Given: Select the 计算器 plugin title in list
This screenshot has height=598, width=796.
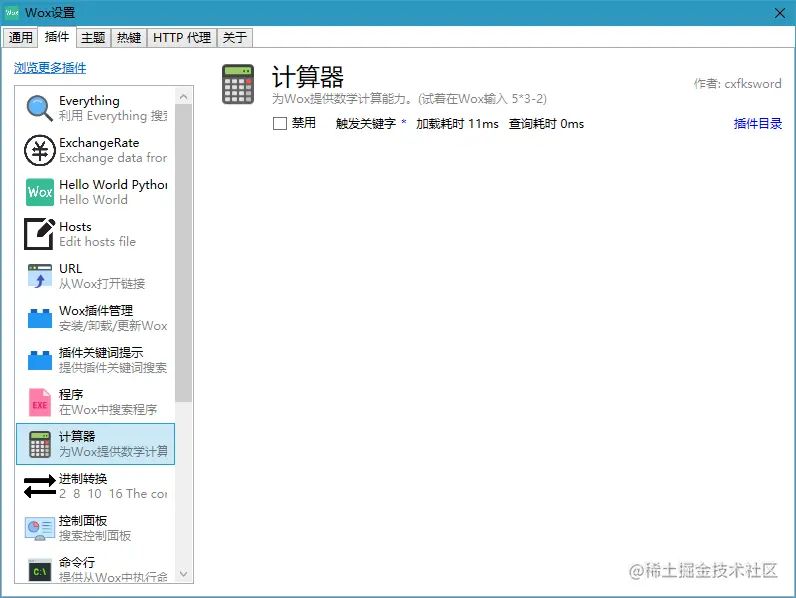Looking at the screenshot, I should pyautogui.click(x=77, y=437).
